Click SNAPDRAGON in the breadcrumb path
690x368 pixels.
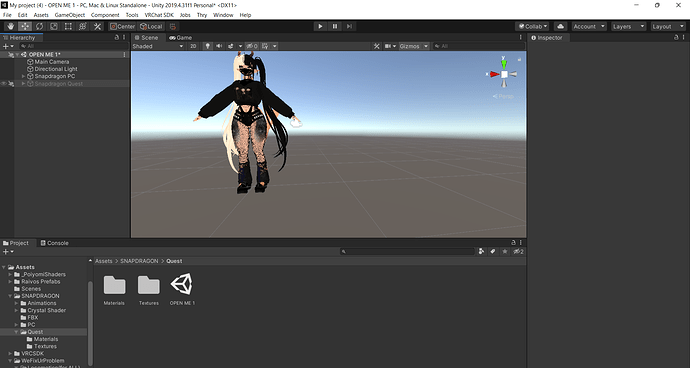tap(139, 261)
